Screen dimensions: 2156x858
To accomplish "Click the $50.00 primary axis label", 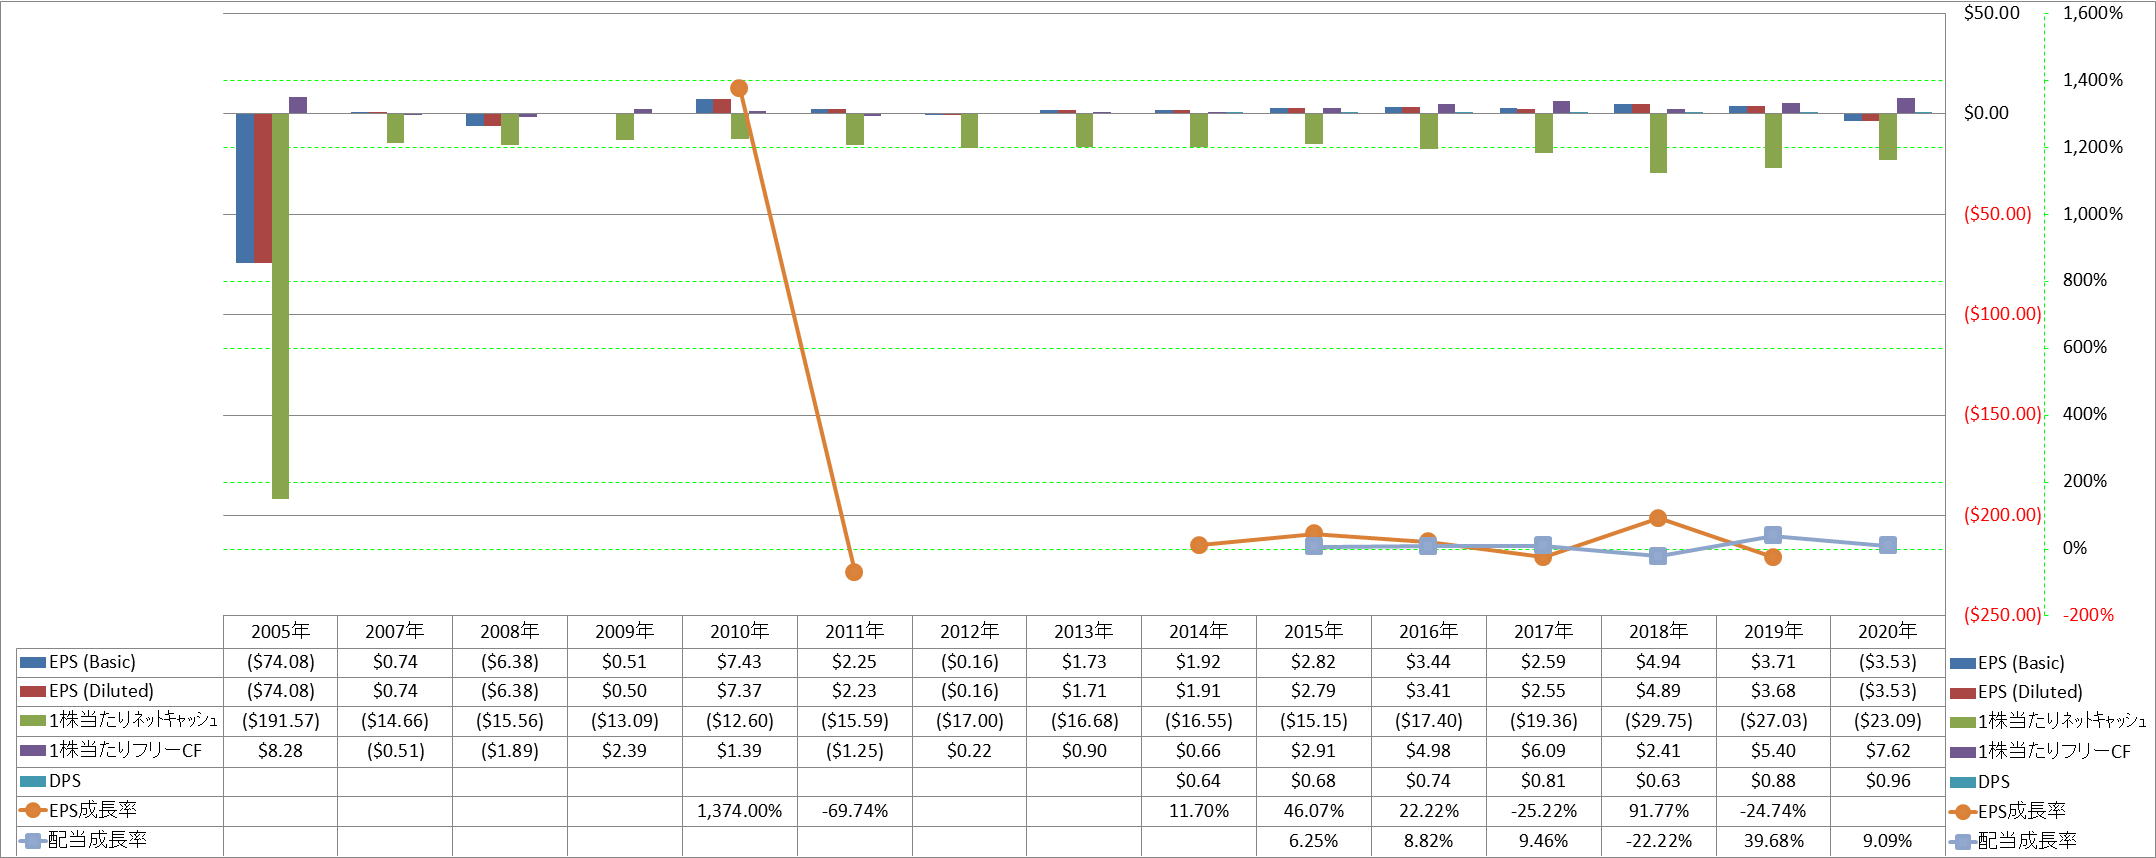I will pyautogui.click(x=1992, y=13).
